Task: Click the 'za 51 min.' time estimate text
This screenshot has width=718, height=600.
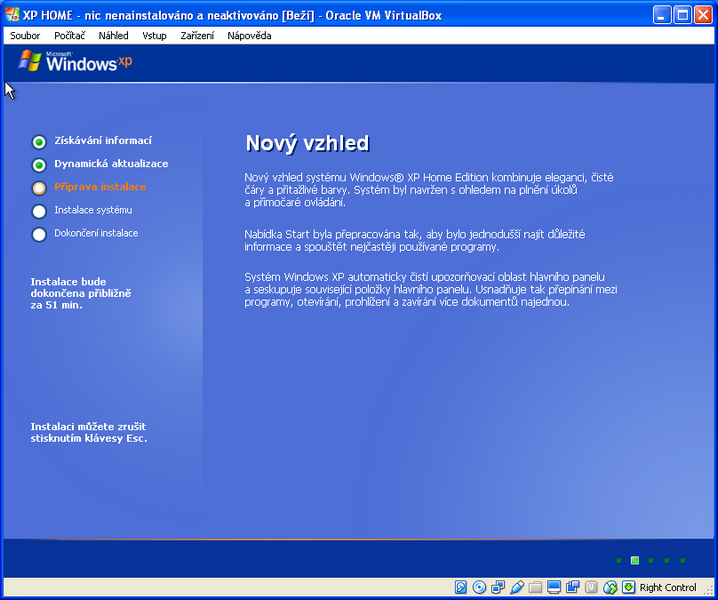Action: coord(56,305)
